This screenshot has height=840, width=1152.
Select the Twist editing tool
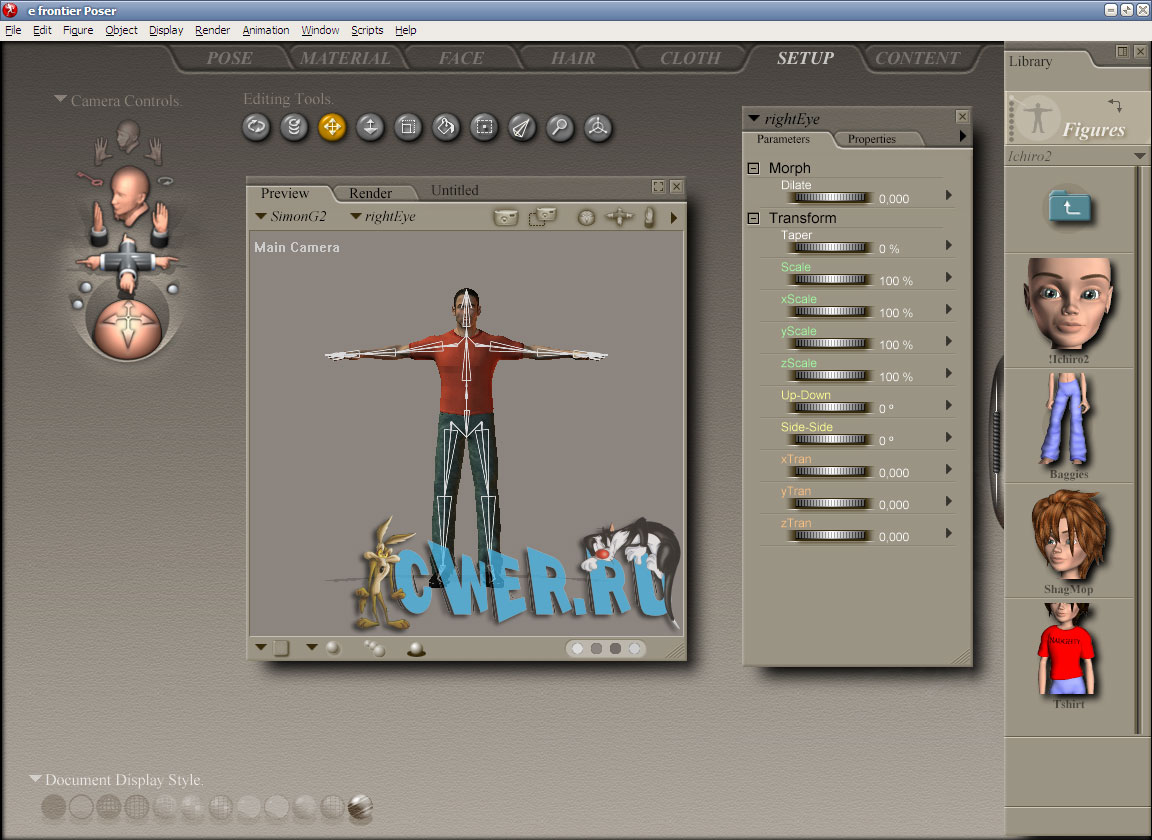pyautogui.click(x=294, y=127)
